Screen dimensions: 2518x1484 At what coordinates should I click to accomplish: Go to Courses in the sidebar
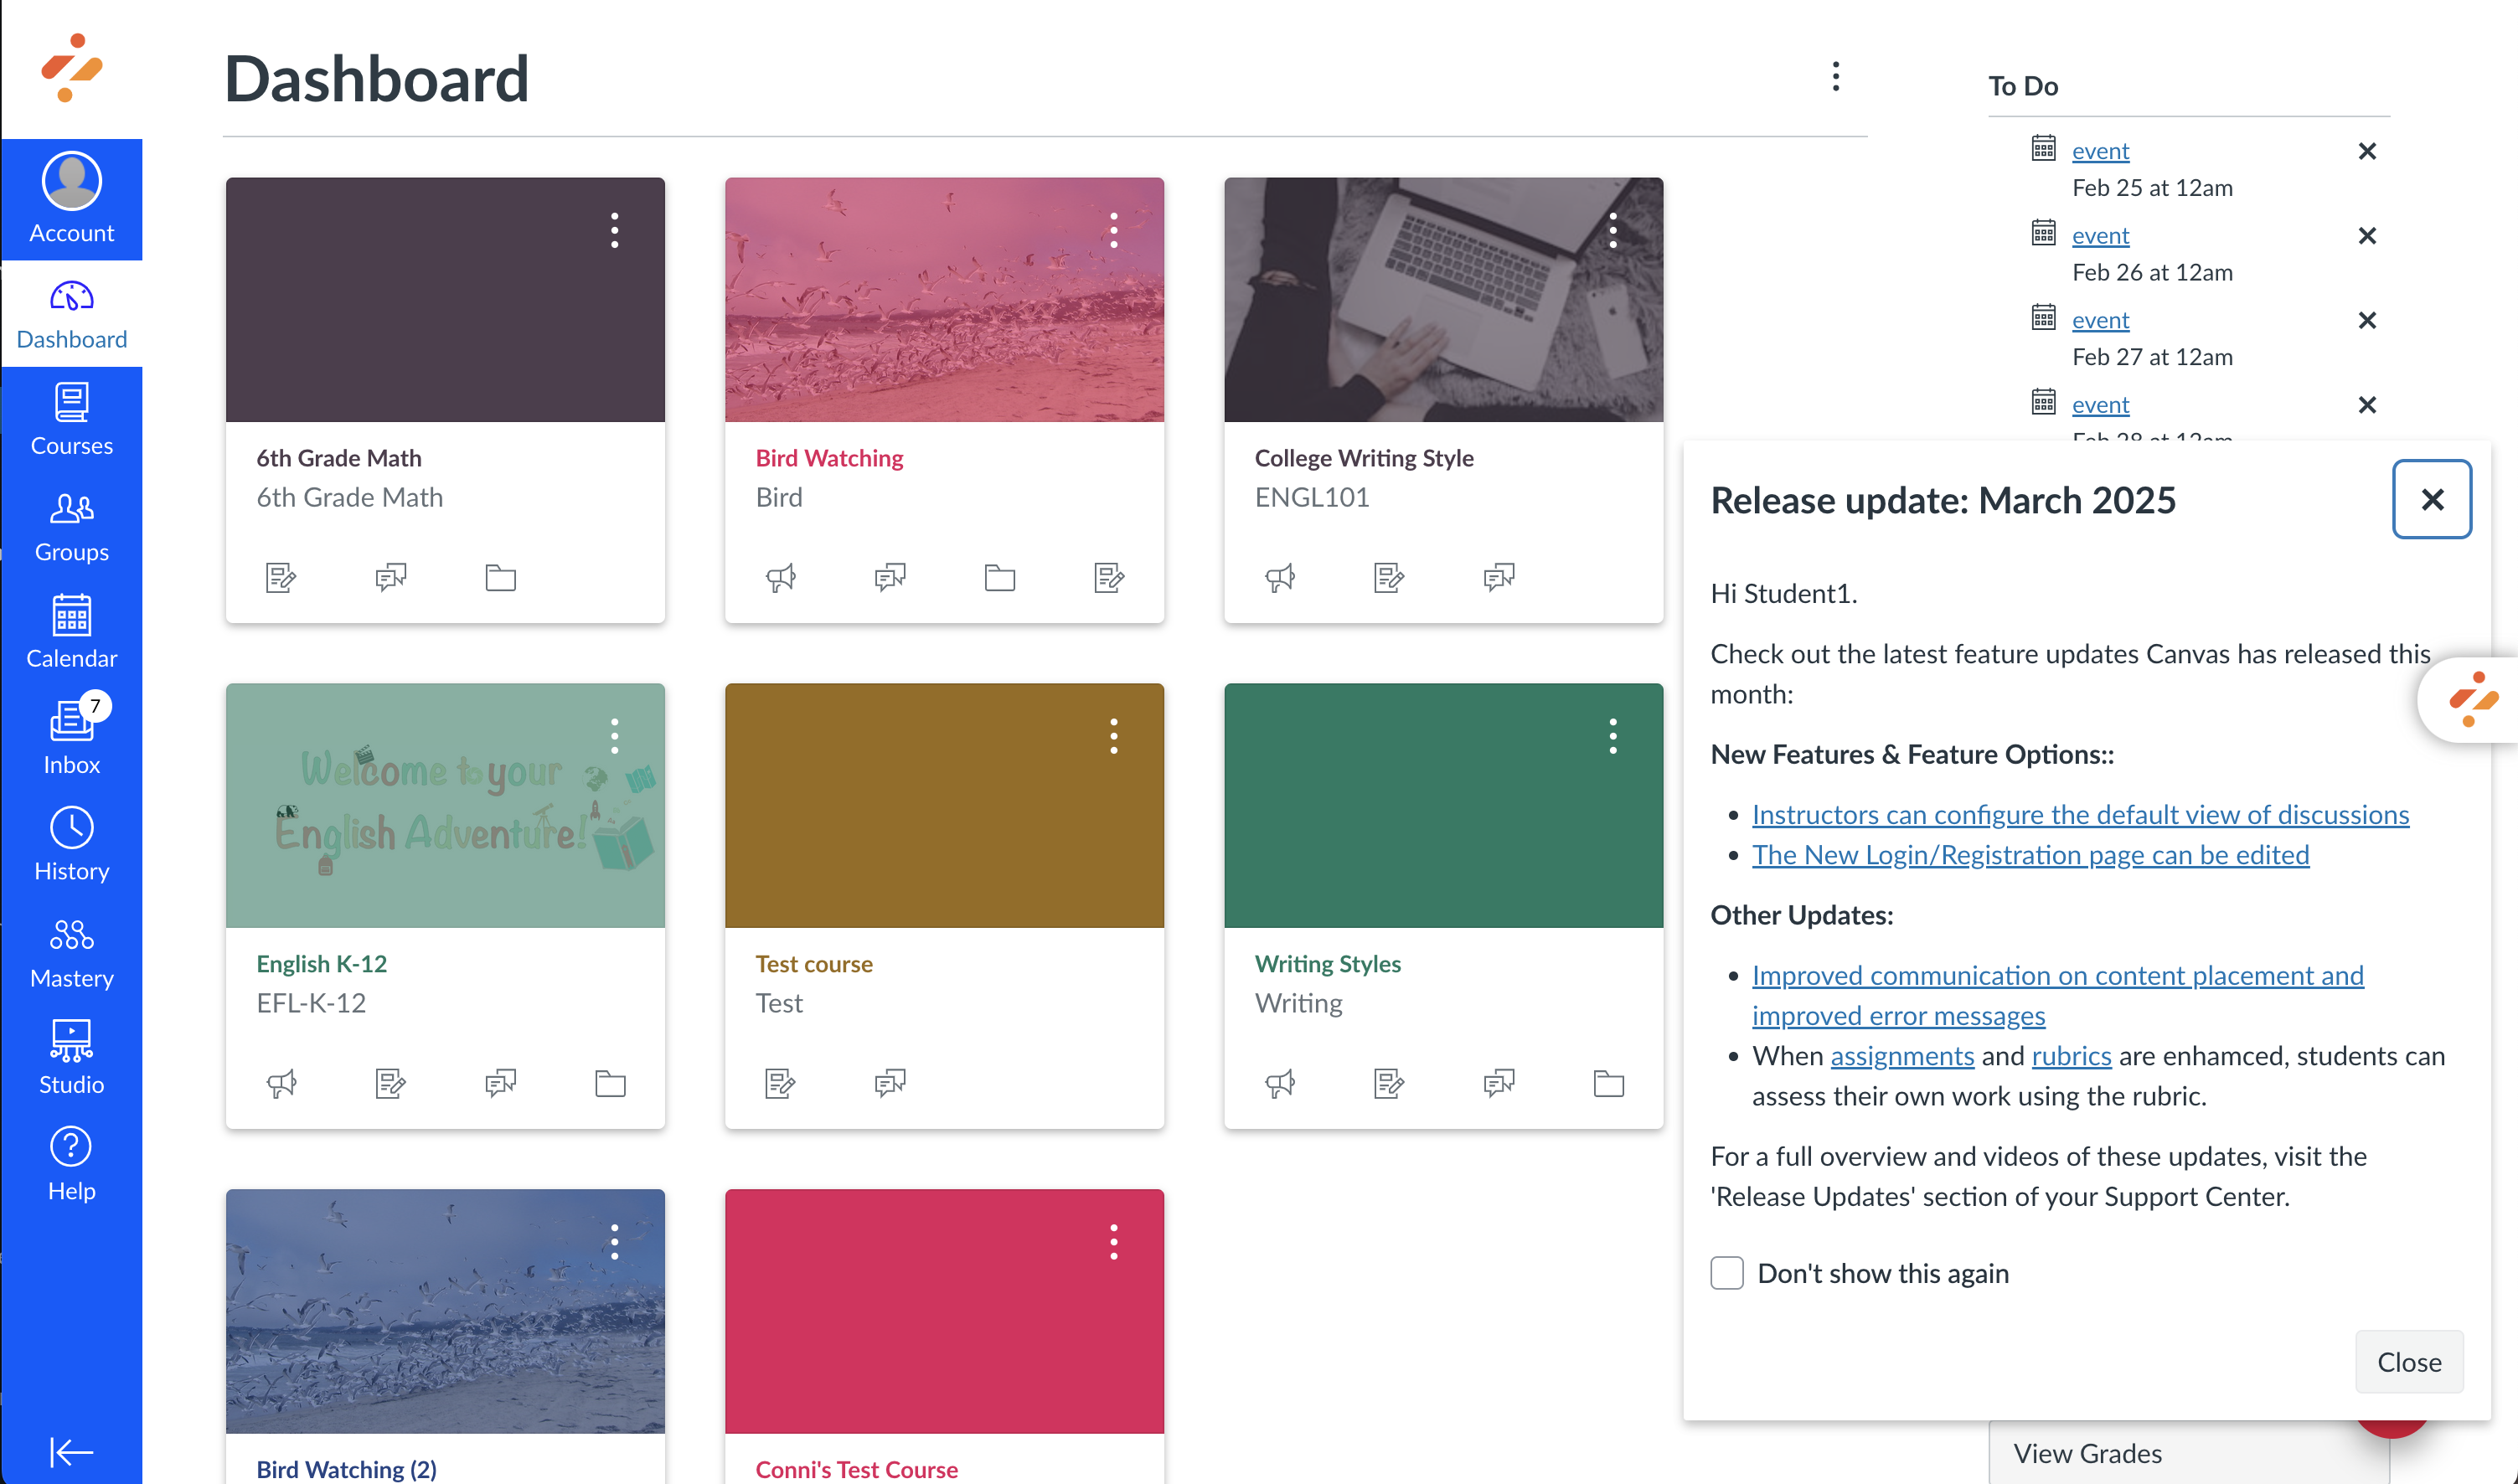coord(71,419)
